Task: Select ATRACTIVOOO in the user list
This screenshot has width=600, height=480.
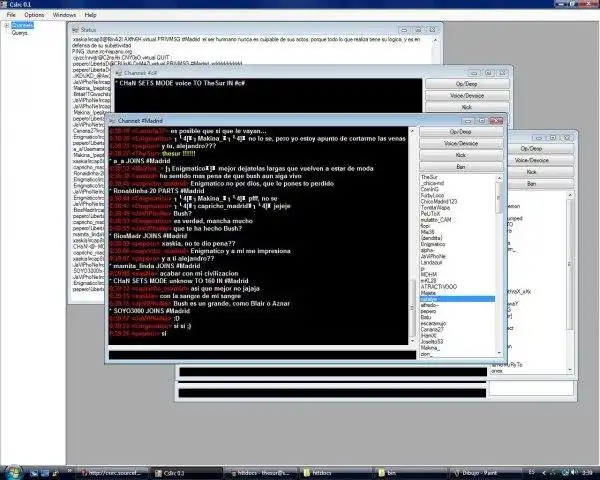Action: click(439, 287)
